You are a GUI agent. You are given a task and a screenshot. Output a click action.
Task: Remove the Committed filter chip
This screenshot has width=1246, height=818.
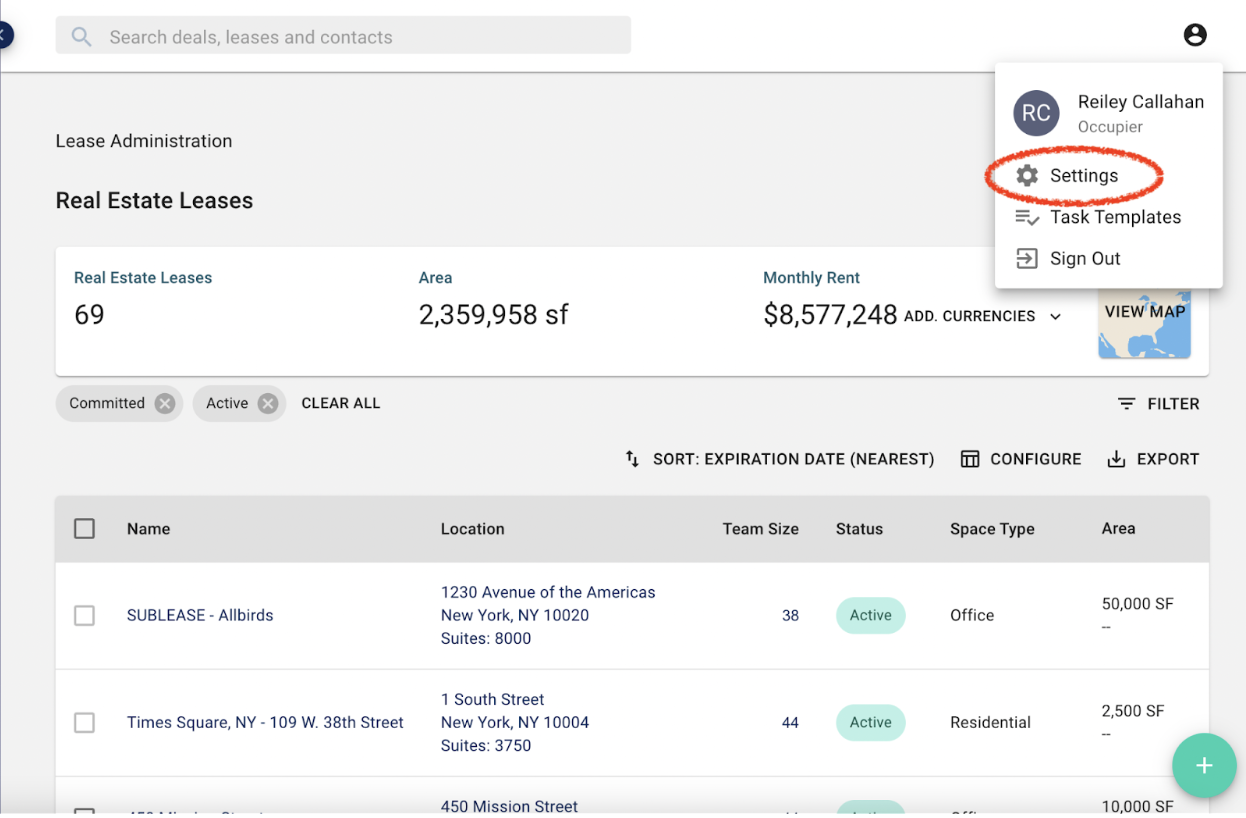pyautogui.click(x=165, y=403)
